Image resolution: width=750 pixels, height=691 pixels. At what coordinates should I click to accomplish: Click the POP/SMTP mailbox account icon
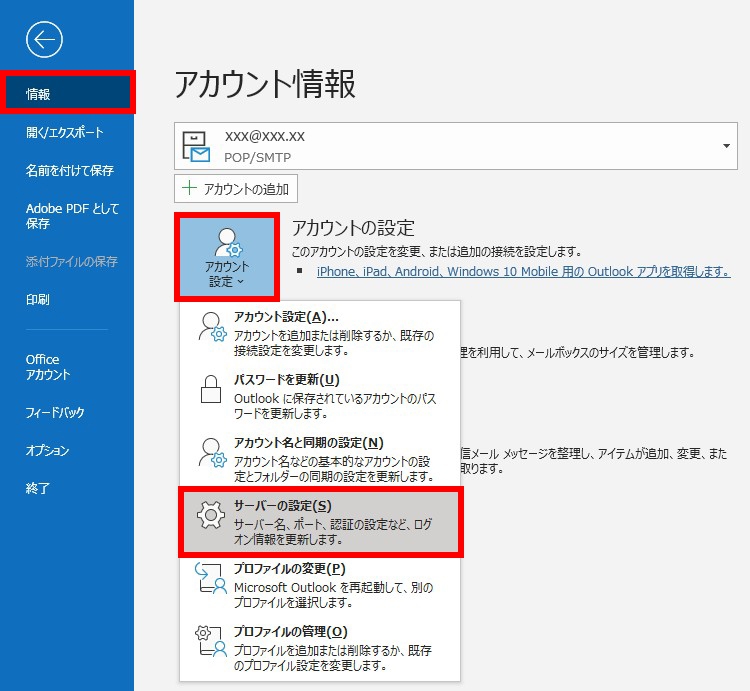(196, 146)
